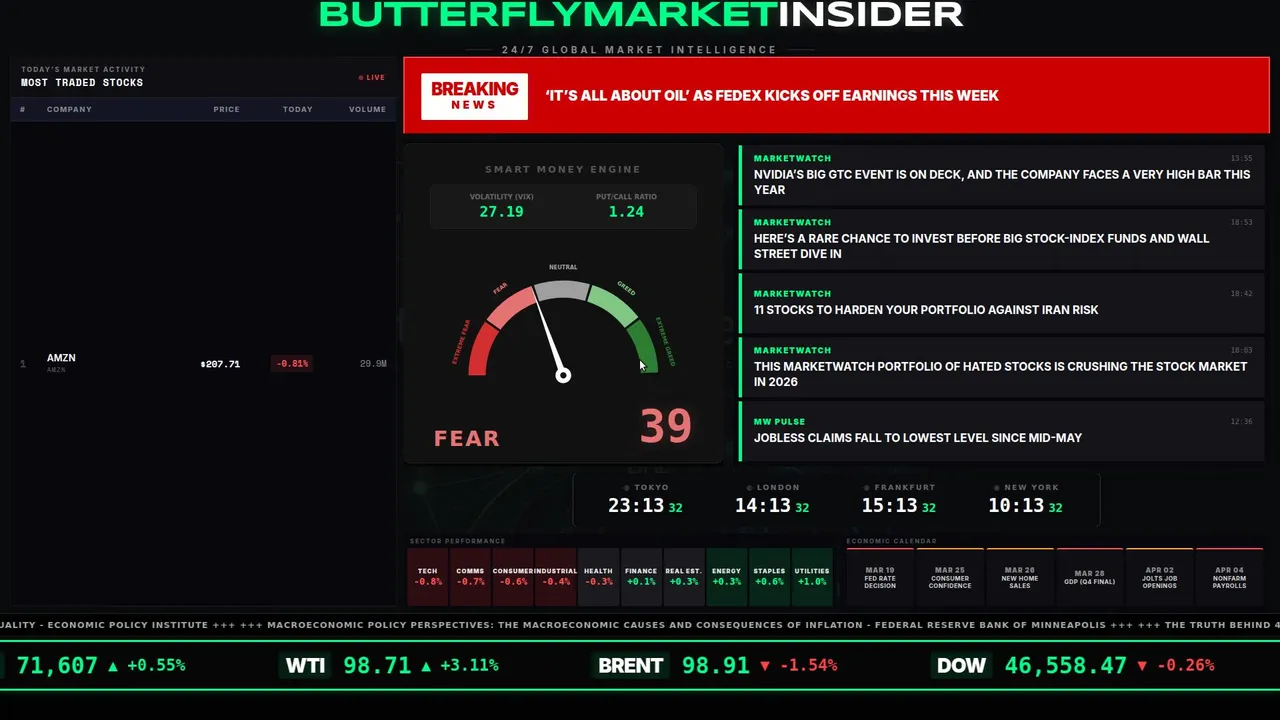Sort table by COMPANY column
1280x720 pixels.
69,109
